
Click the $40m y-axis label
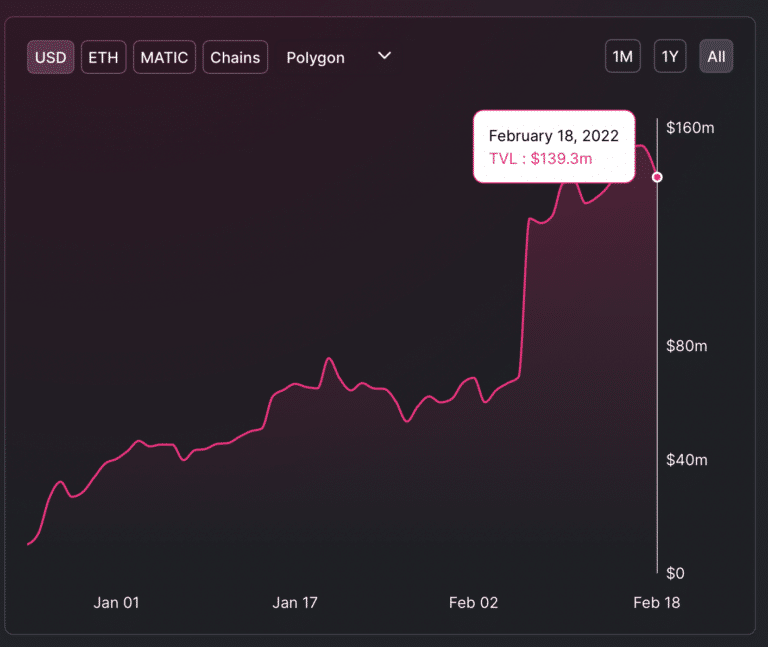687,460
